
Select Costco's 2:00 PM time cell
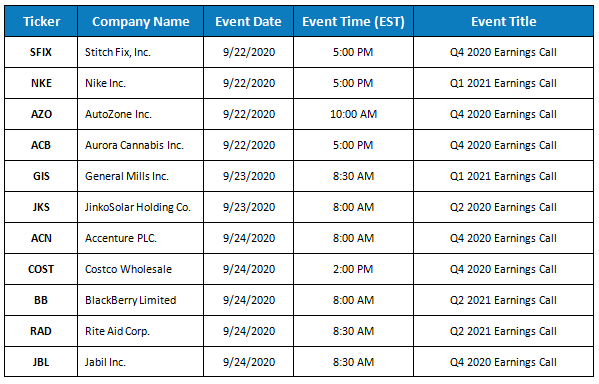[x=353, y=269]
